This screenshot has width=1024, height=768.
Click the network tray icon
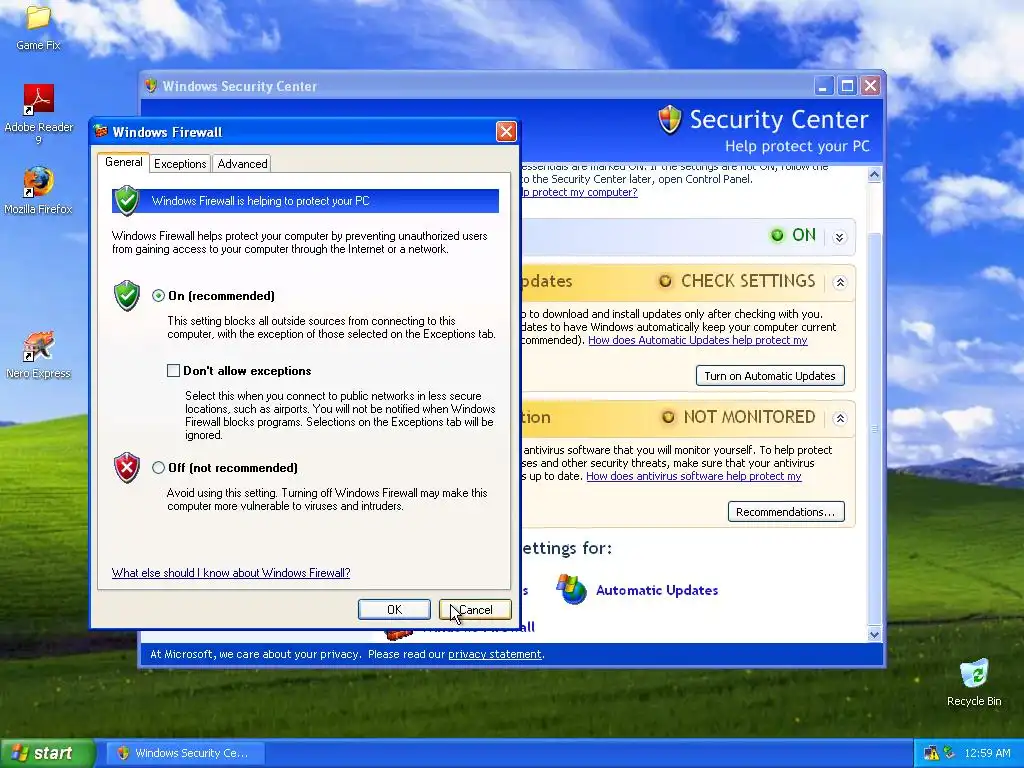(x=931, y=753)
